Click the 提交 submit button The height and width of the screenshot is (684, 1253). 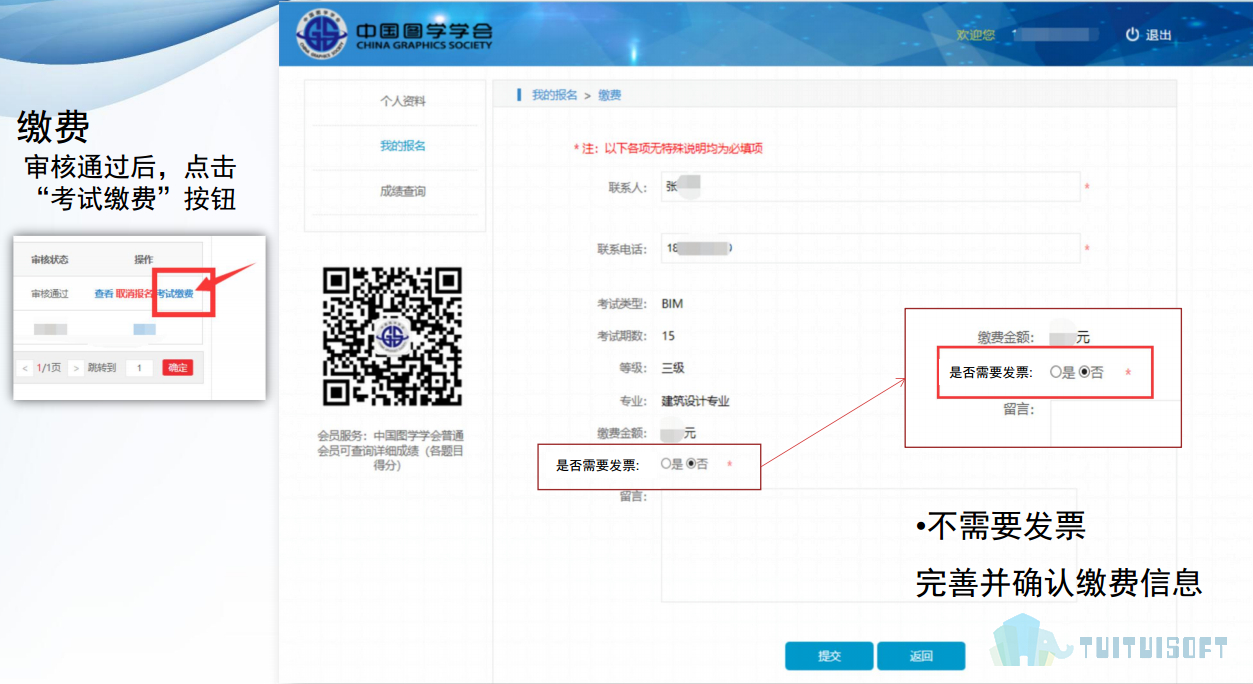click(829, 656)
